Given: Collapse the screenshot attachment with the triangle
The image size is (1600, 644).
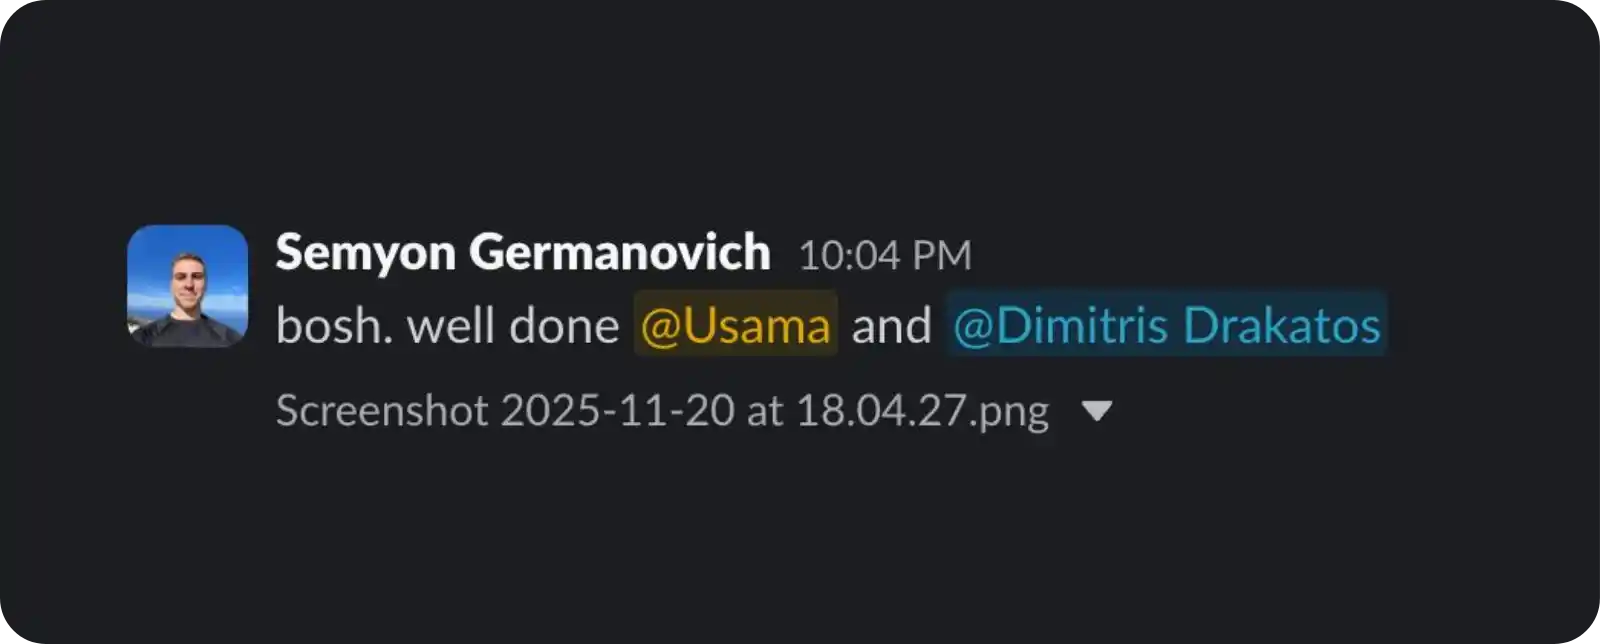Looking at the screenshot, I should [1097, 411].
